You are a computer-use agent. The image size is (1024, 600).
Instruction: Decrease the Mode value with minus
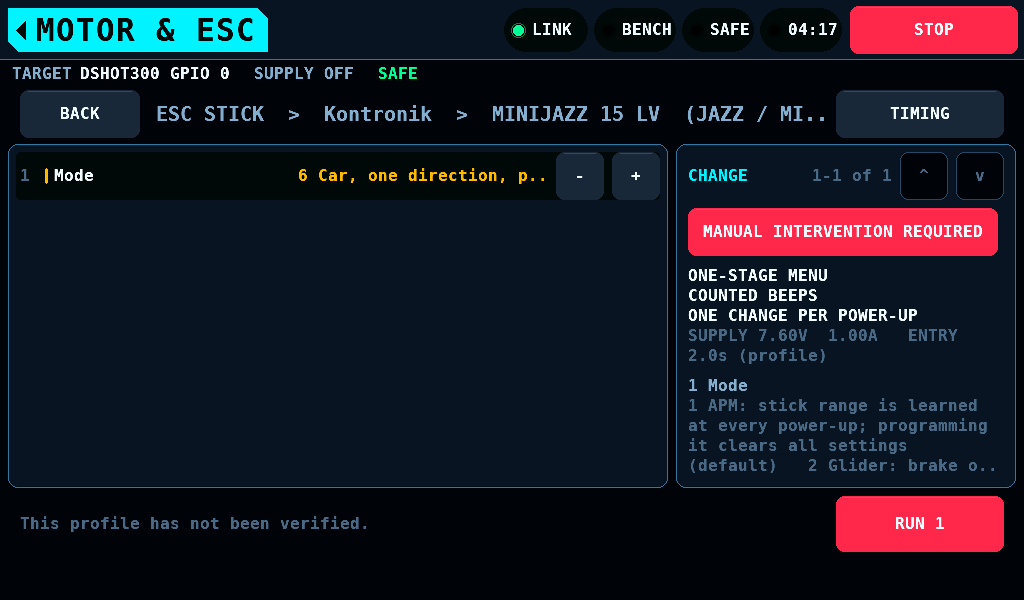(x=579, y=176)
